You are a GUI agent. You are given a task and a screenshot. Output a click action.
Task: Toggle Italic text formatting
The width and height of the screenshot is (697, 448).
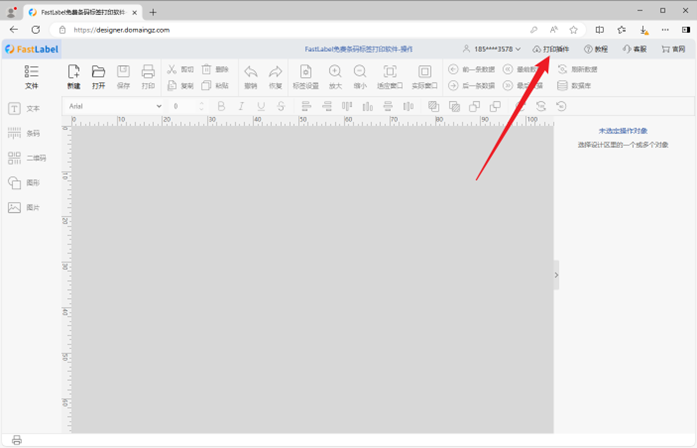[x=241, y=106]
